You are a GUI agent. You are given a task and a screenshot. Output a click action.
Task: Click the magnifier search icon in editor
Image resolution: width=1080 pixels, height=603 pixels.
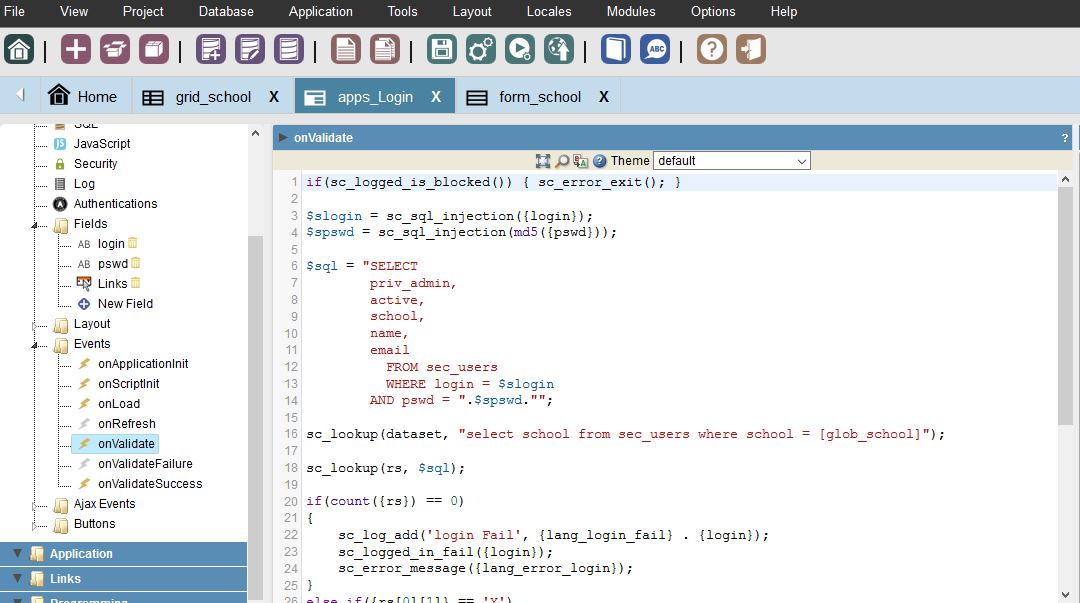(562, 161)
